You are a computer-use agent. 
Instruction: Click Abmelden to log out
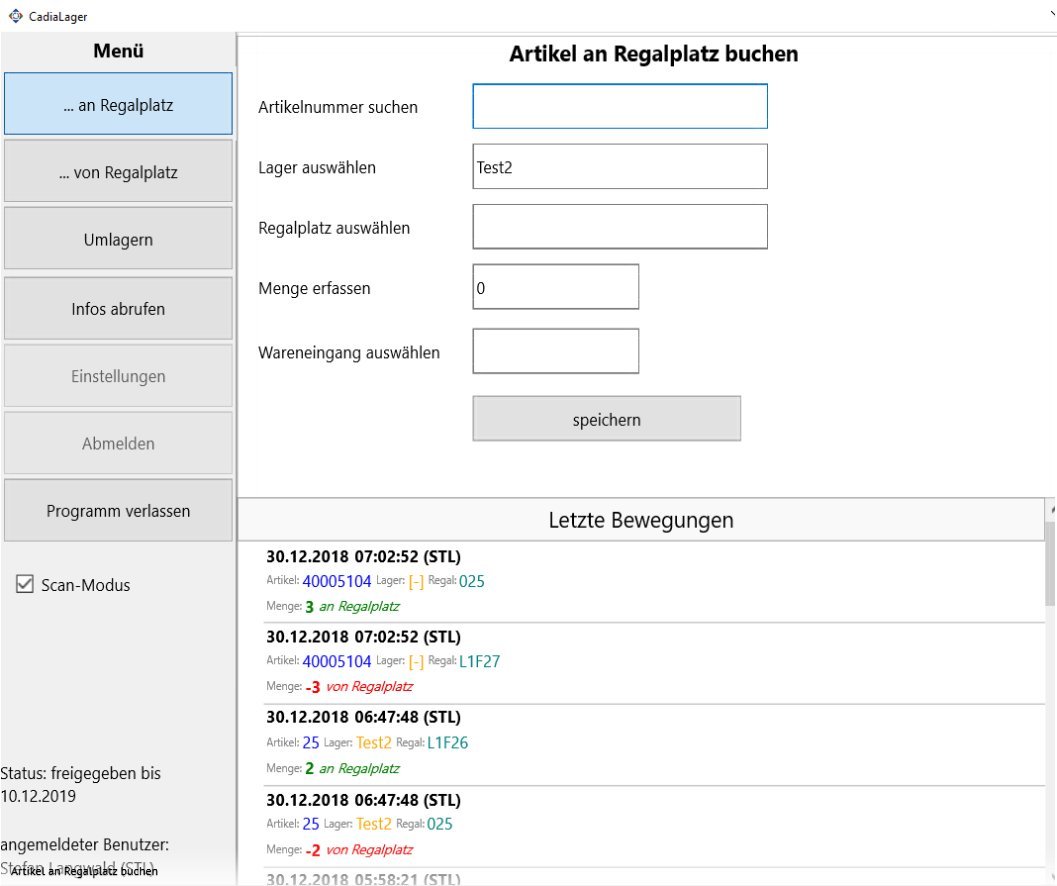click(118, 443)
